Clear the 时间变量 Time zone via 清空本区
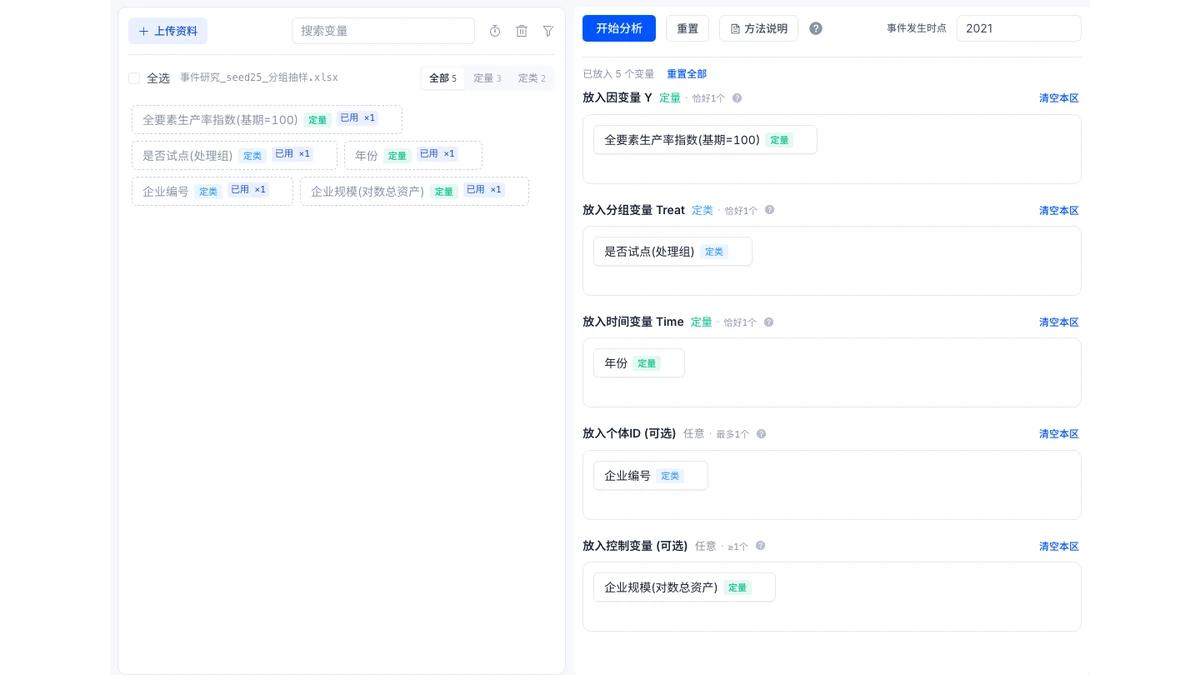This screenshot has width=1200, height=675. (1059, 322)
